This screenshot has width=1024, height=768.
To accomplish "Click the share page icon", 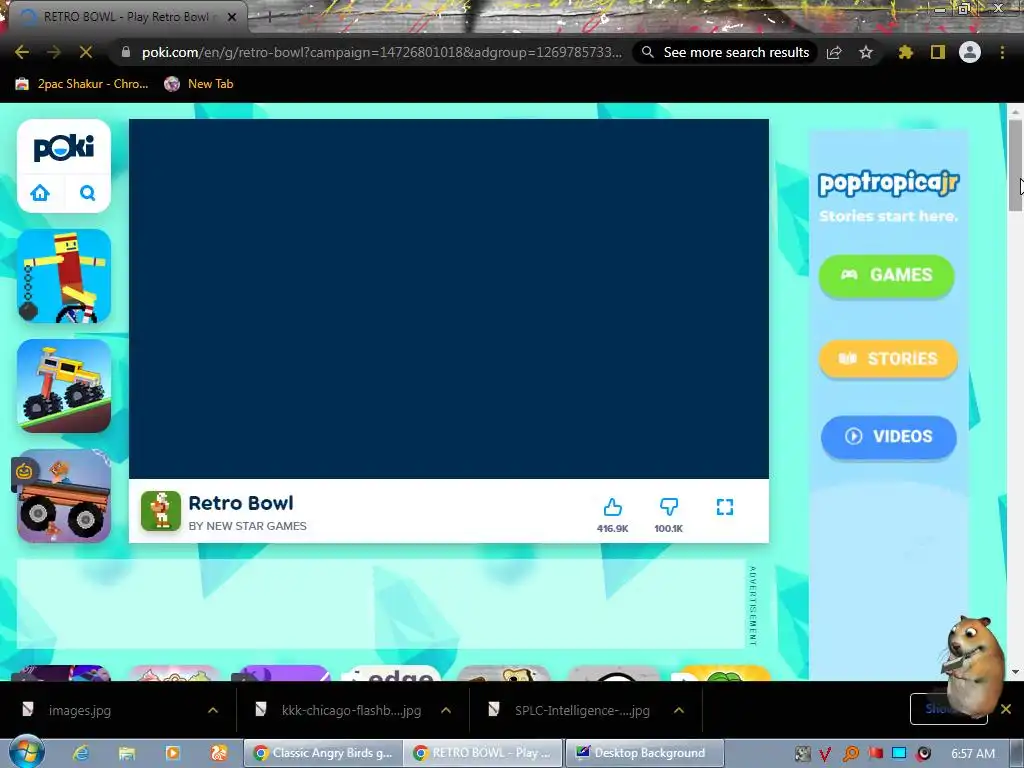I will pos(834,52).
